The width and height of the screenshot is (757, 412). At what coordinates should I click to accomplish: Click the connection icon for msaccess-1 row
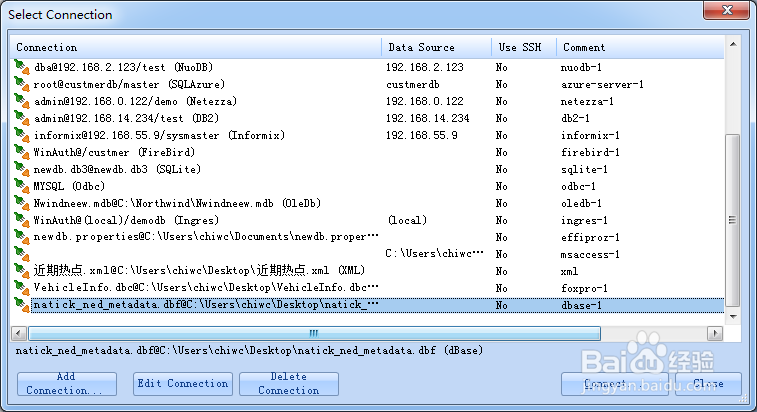tap(22, 254)
